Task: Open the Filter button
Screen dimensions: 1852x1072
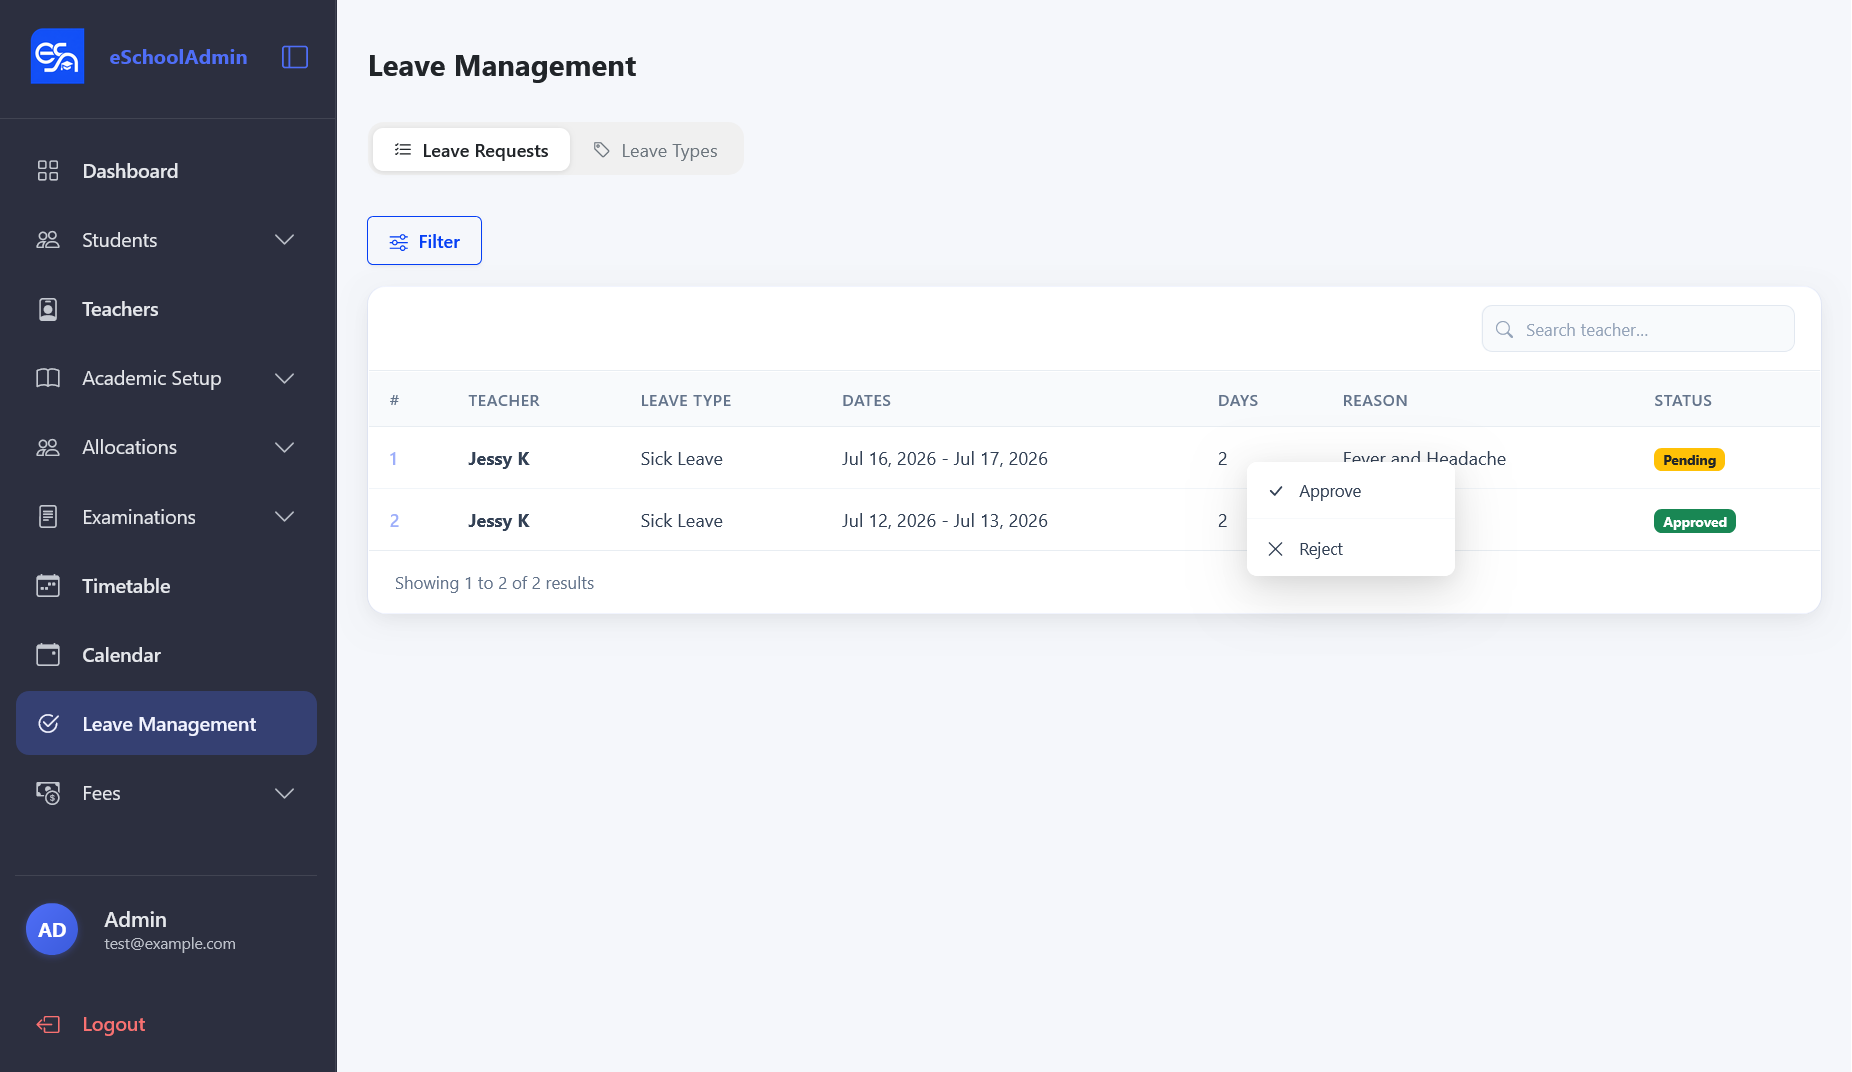Action: (x=424, y=241)
